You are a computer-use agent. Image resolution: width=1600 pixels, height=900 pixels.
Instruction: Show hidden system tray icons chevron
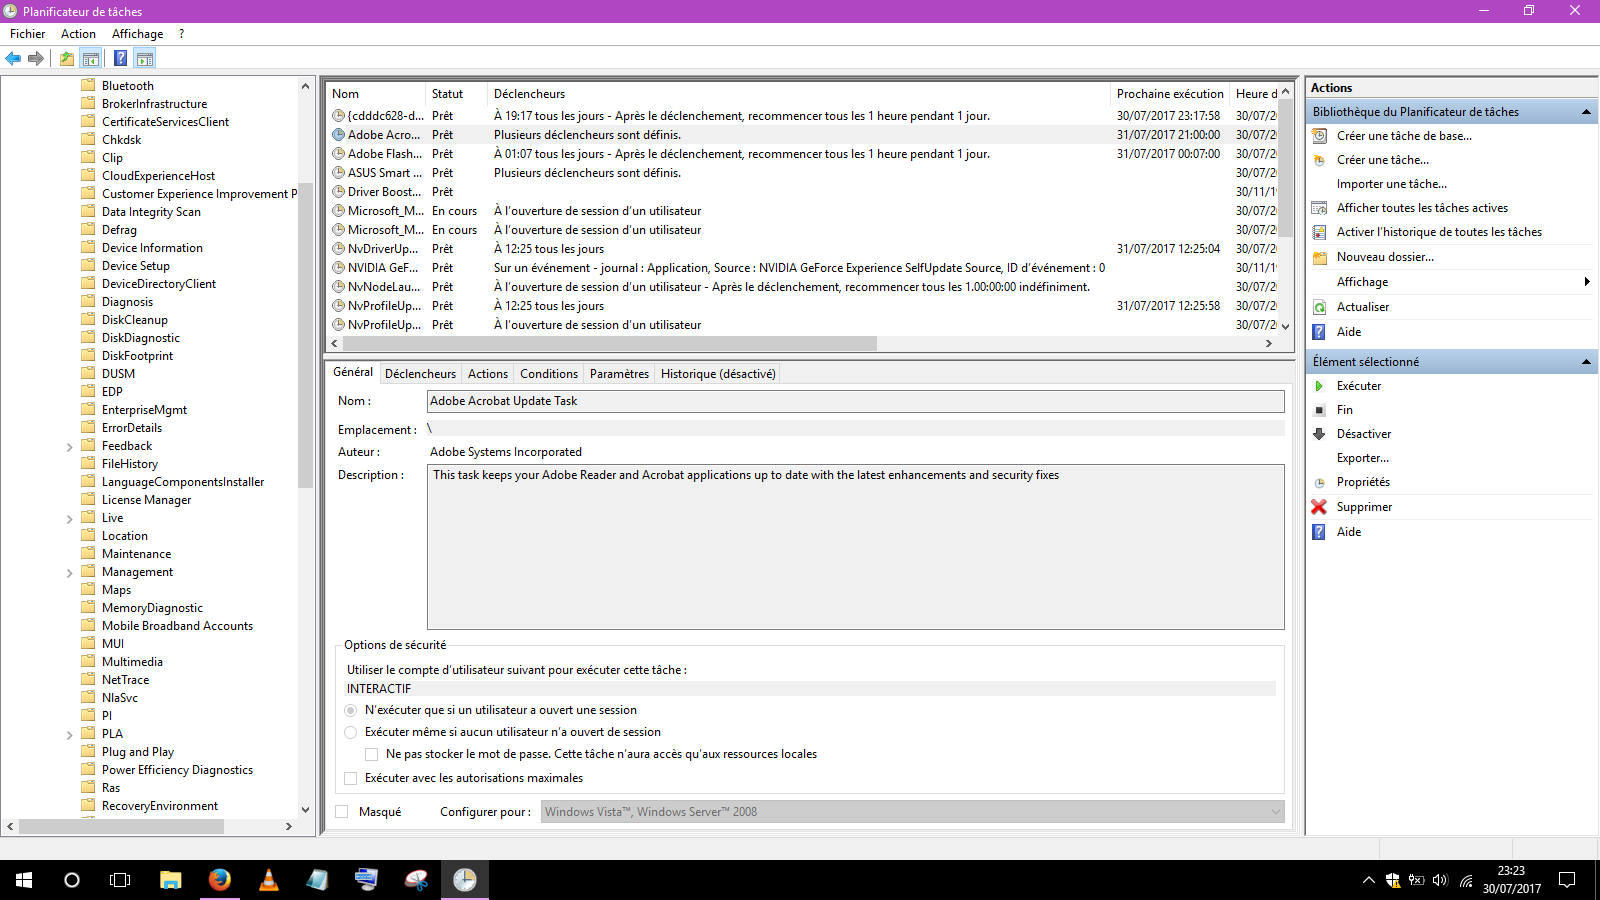point(1368,880)
